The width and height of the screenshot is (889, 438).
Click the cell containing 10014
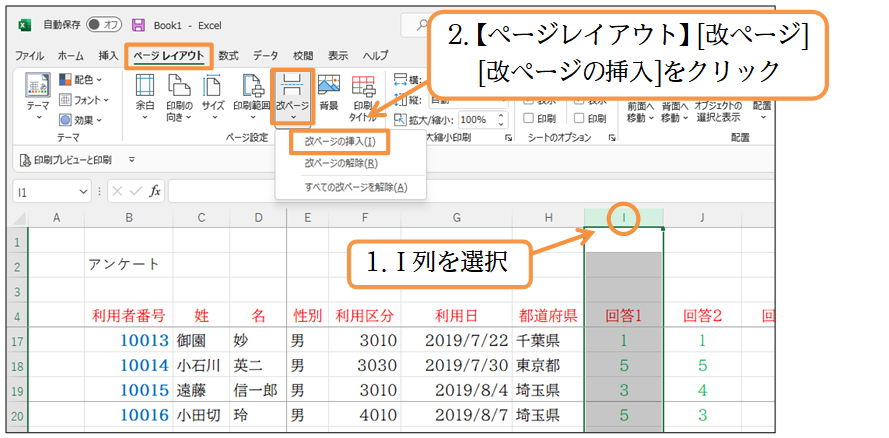point(129,365)
